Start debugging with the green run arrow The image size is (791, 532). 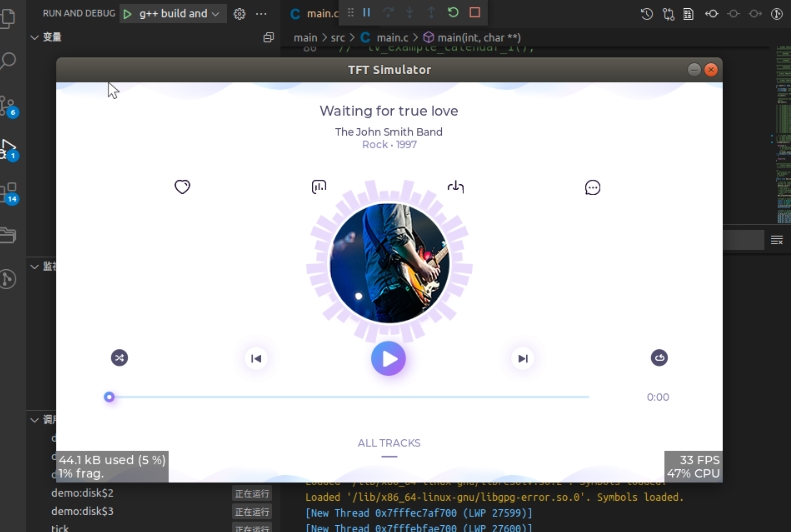128,14
